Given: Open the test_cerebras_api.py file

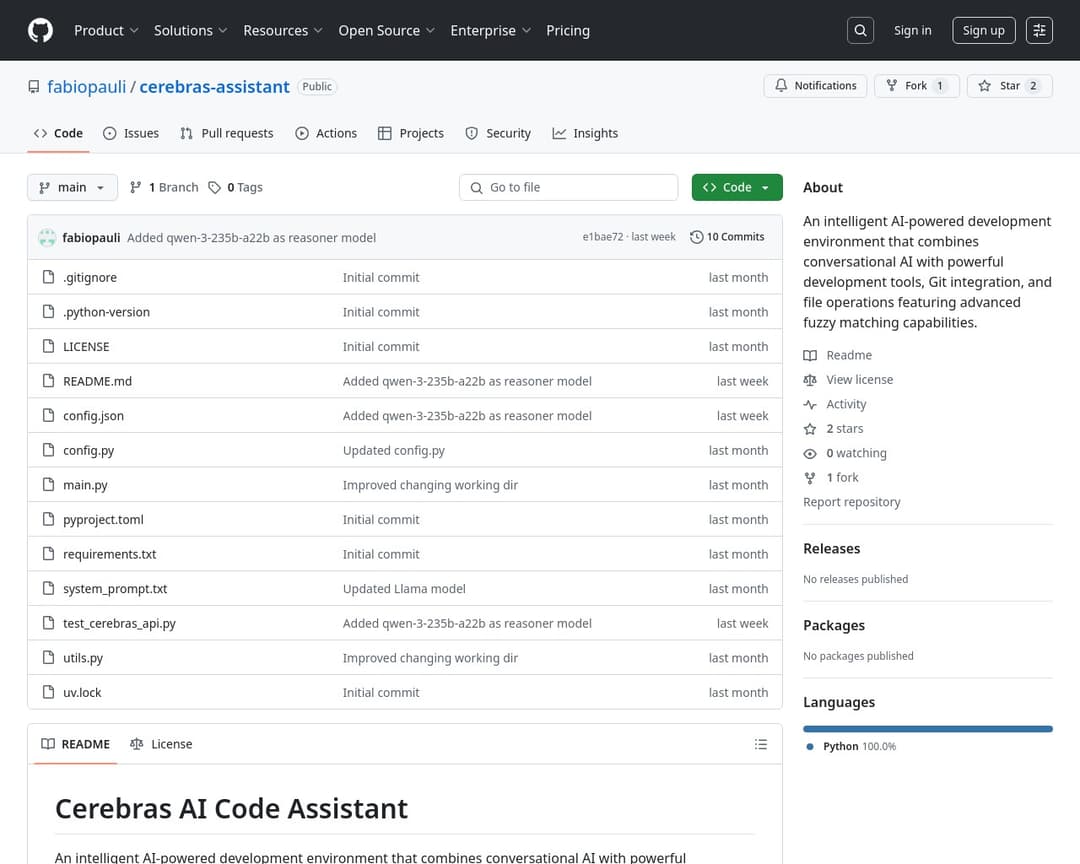Looking at the screenshot, I should [x=119, y=624].
